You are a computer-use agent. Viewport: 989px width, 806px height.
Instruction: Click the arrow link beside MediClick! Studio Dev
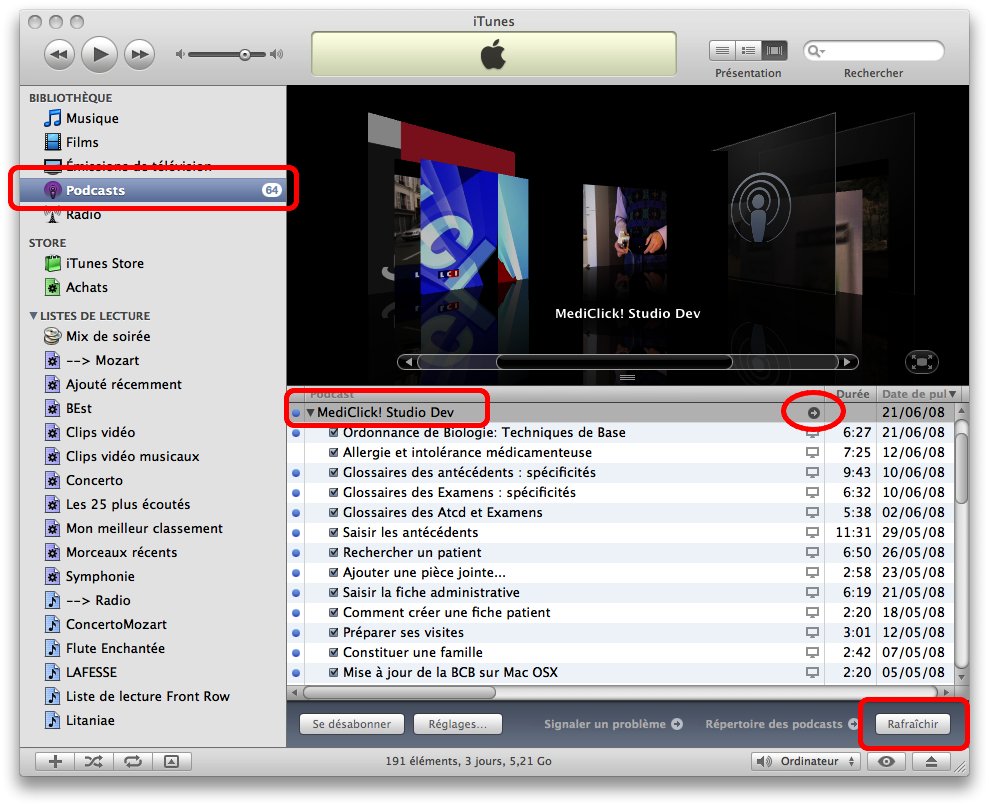814,412
